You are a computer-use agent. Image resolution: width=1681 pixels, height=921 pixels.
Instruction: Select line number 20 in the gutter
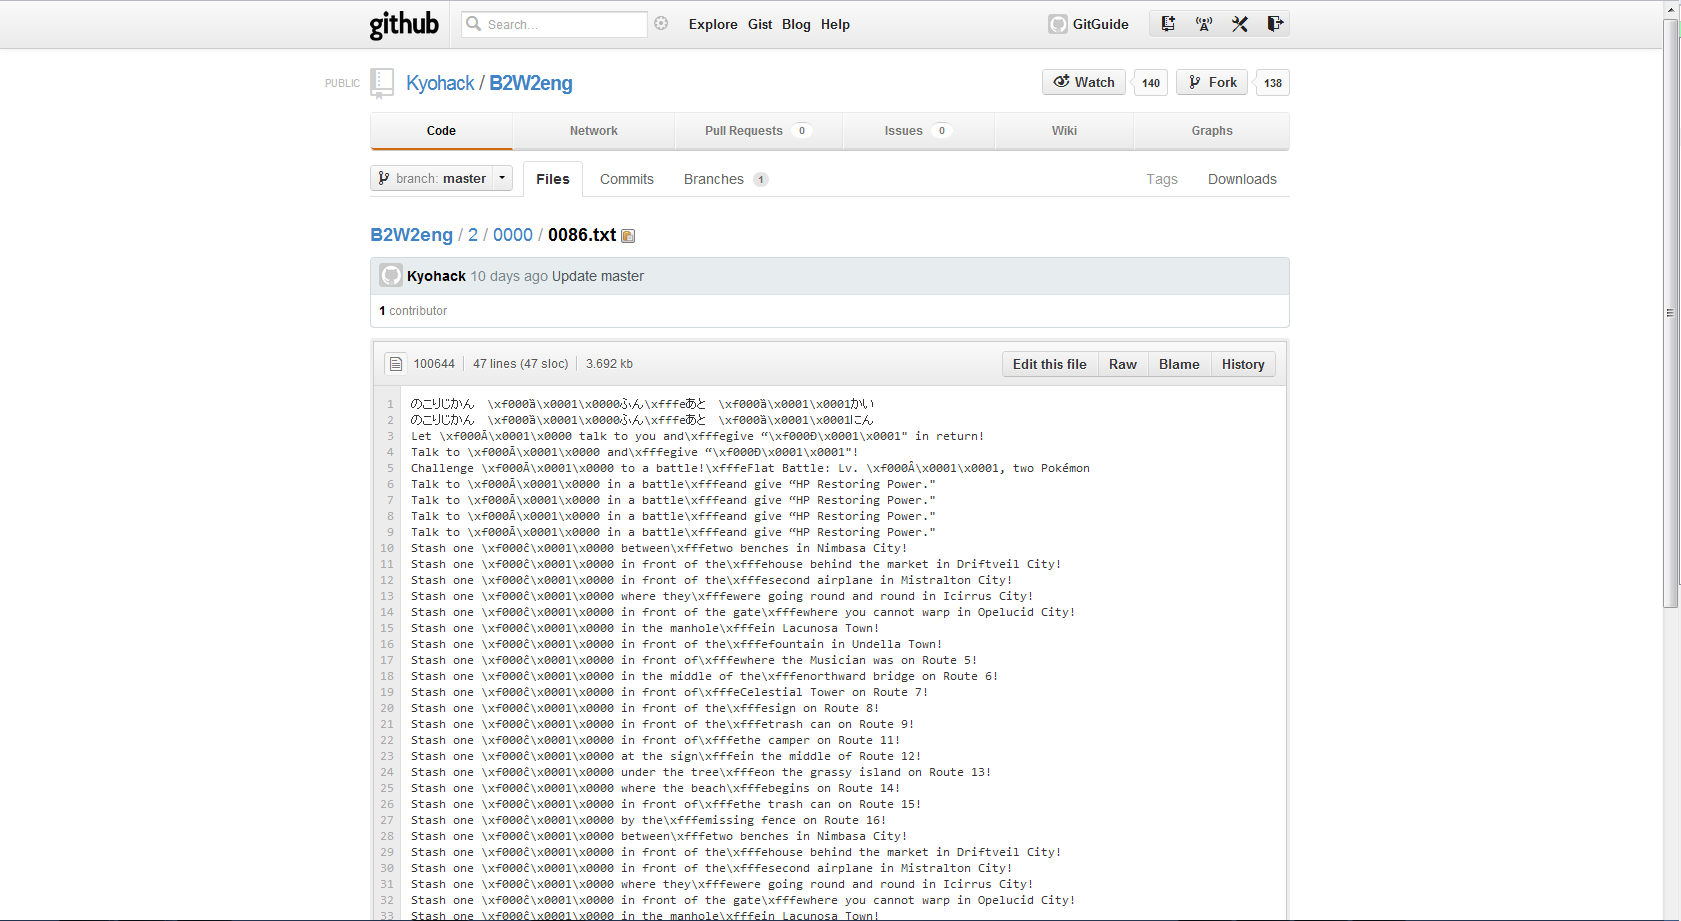click(387, 708)
